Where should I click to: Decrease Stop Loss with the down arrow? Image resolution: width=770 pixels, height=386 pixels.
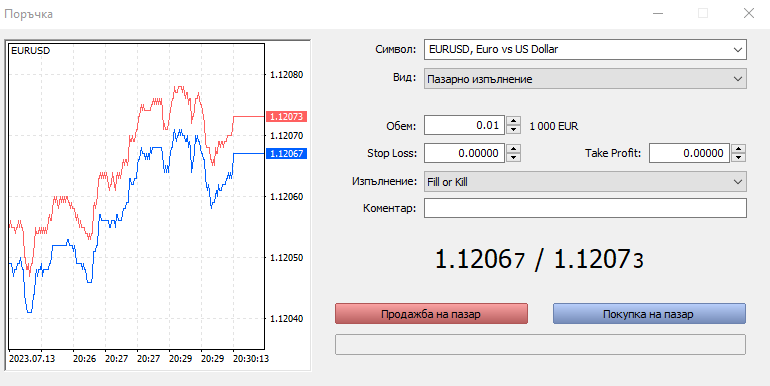[513, 158]
